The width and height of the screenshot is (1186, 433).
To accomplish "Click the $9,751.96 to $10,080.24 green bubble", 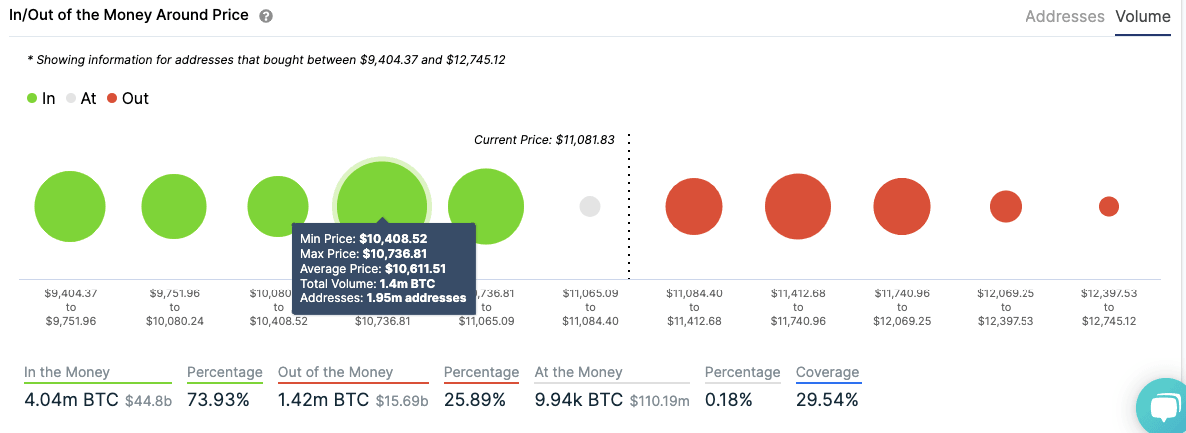I will coord(174,208).
